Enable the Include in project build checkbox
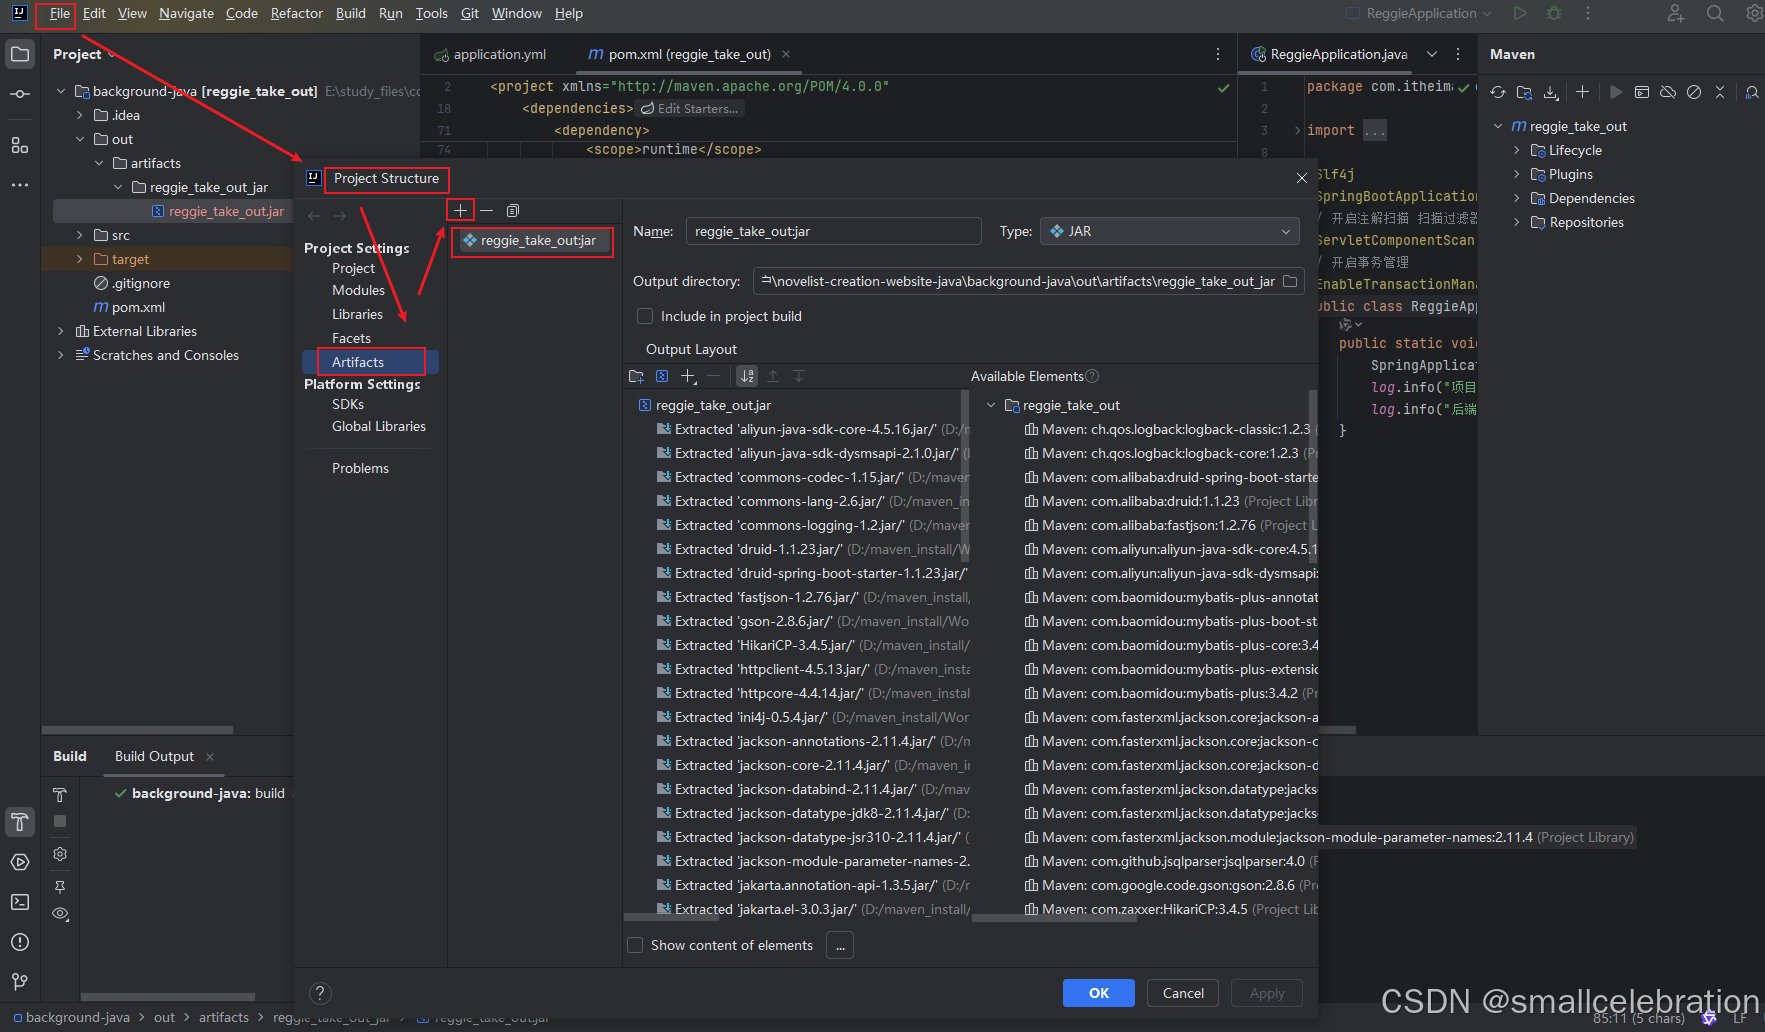 point(645,316)
